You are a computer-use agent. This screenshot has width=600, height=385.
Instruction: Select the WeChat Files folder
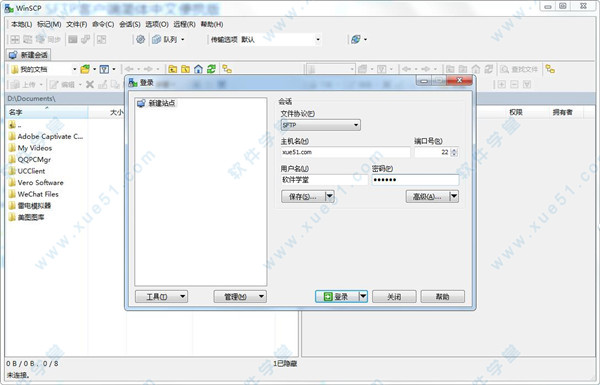[x=33, y=194]
